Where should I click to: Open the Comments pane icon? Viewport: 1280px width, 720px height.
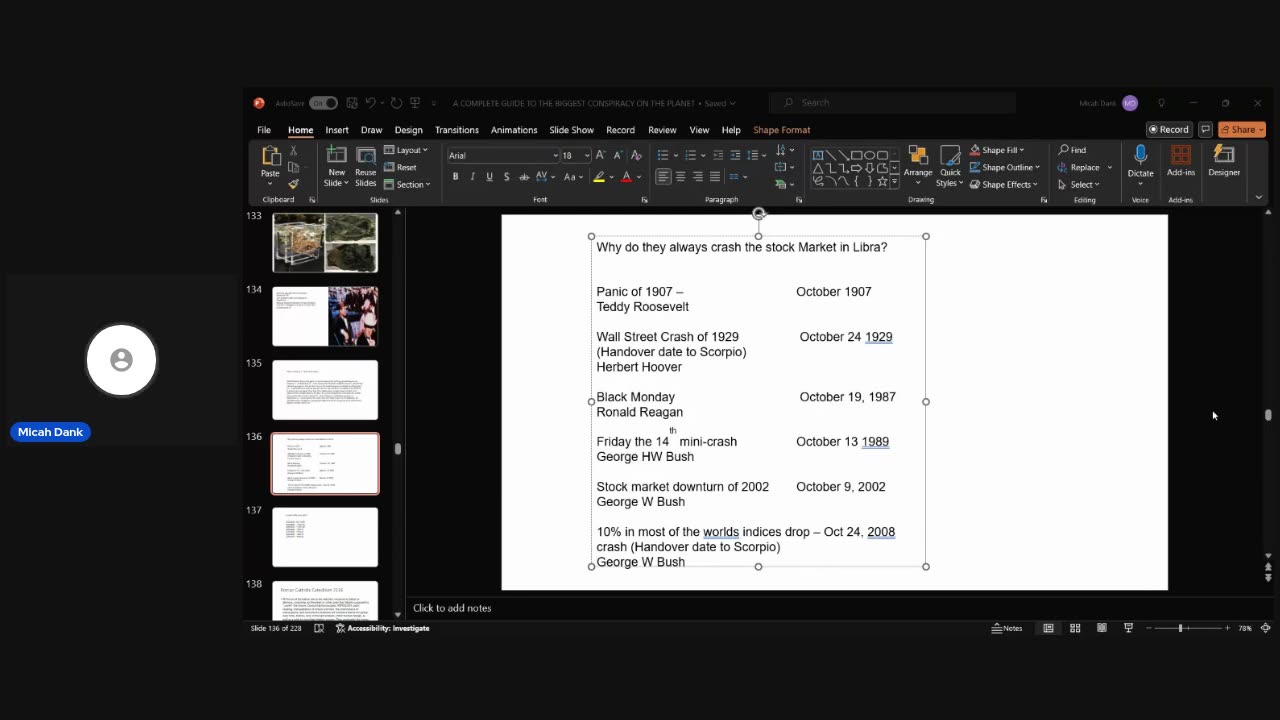(1205, 130)
